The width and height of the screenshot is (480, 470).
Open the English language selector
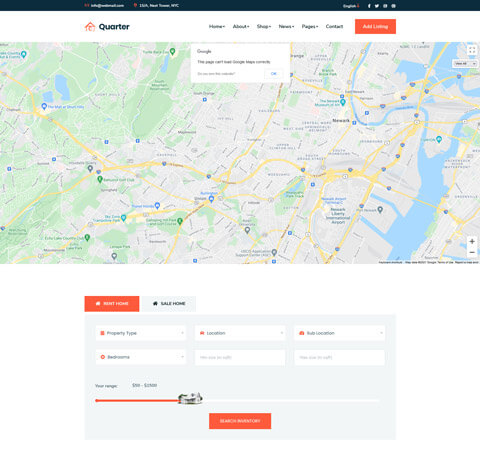(x=351, y=6)
